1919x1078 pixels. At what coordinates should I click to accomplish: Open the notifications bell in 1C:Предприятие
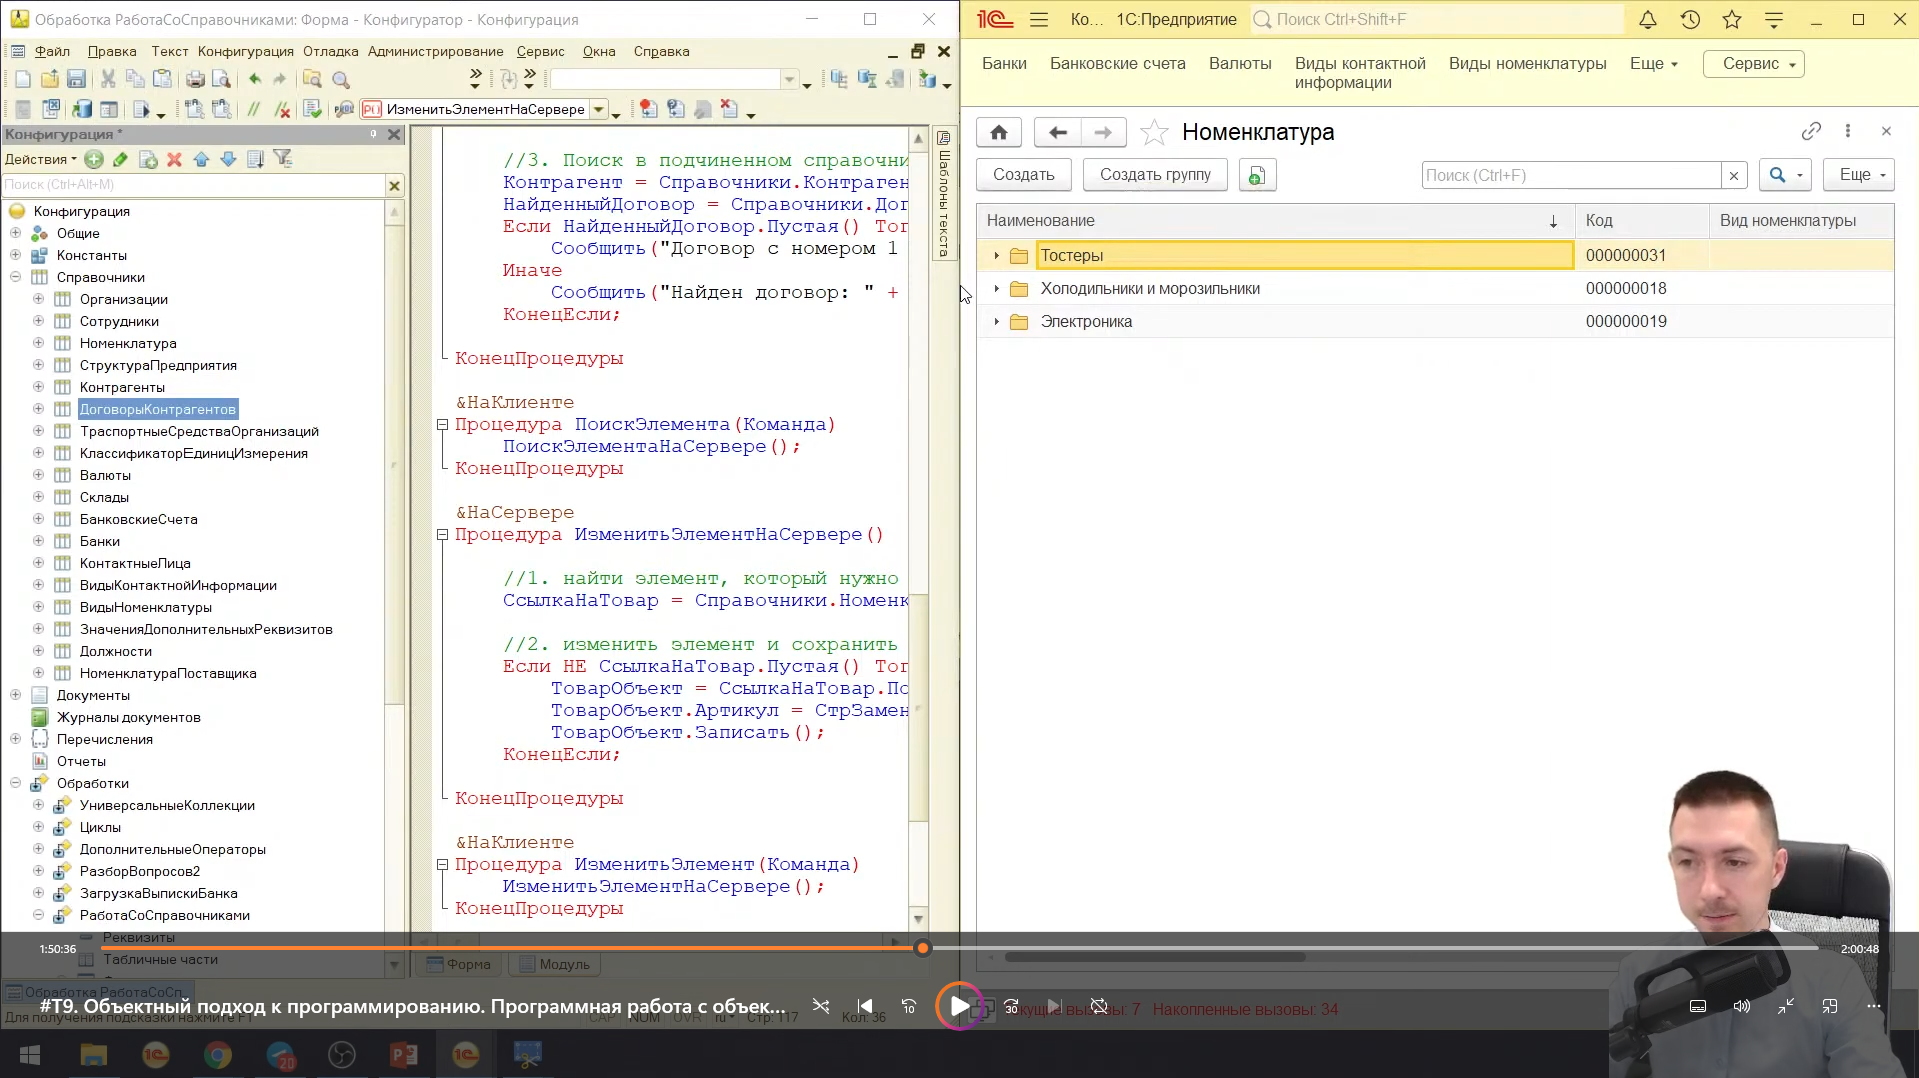point(1647,19)
